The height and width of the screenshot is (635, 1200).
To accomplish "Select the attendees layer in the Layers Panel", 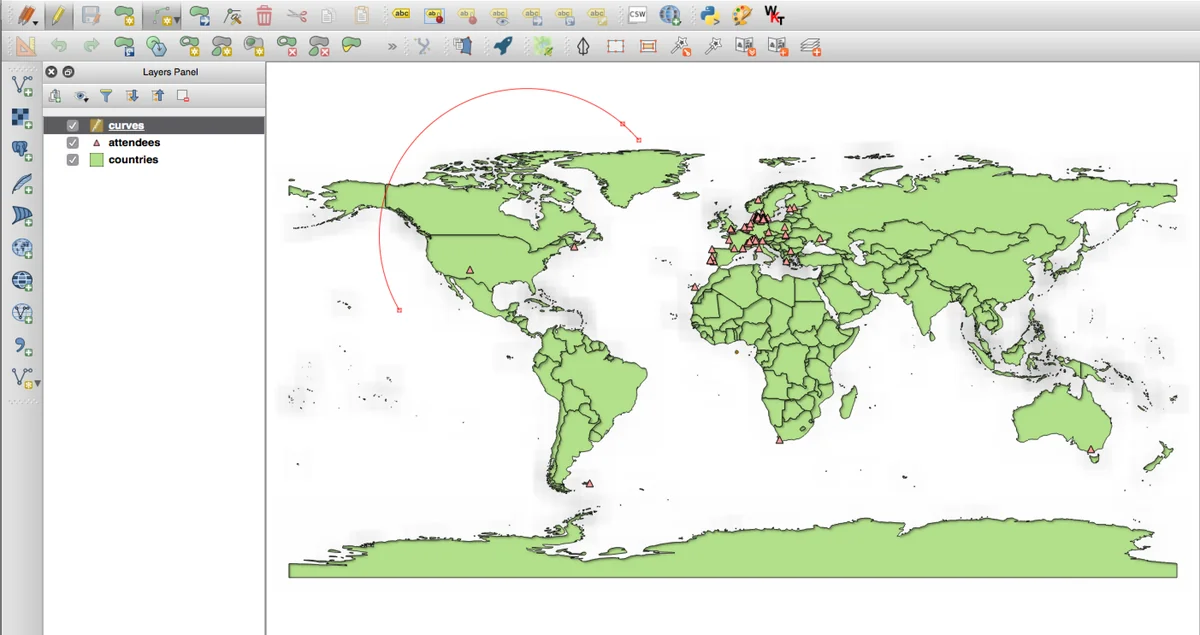I will [134, 143].
